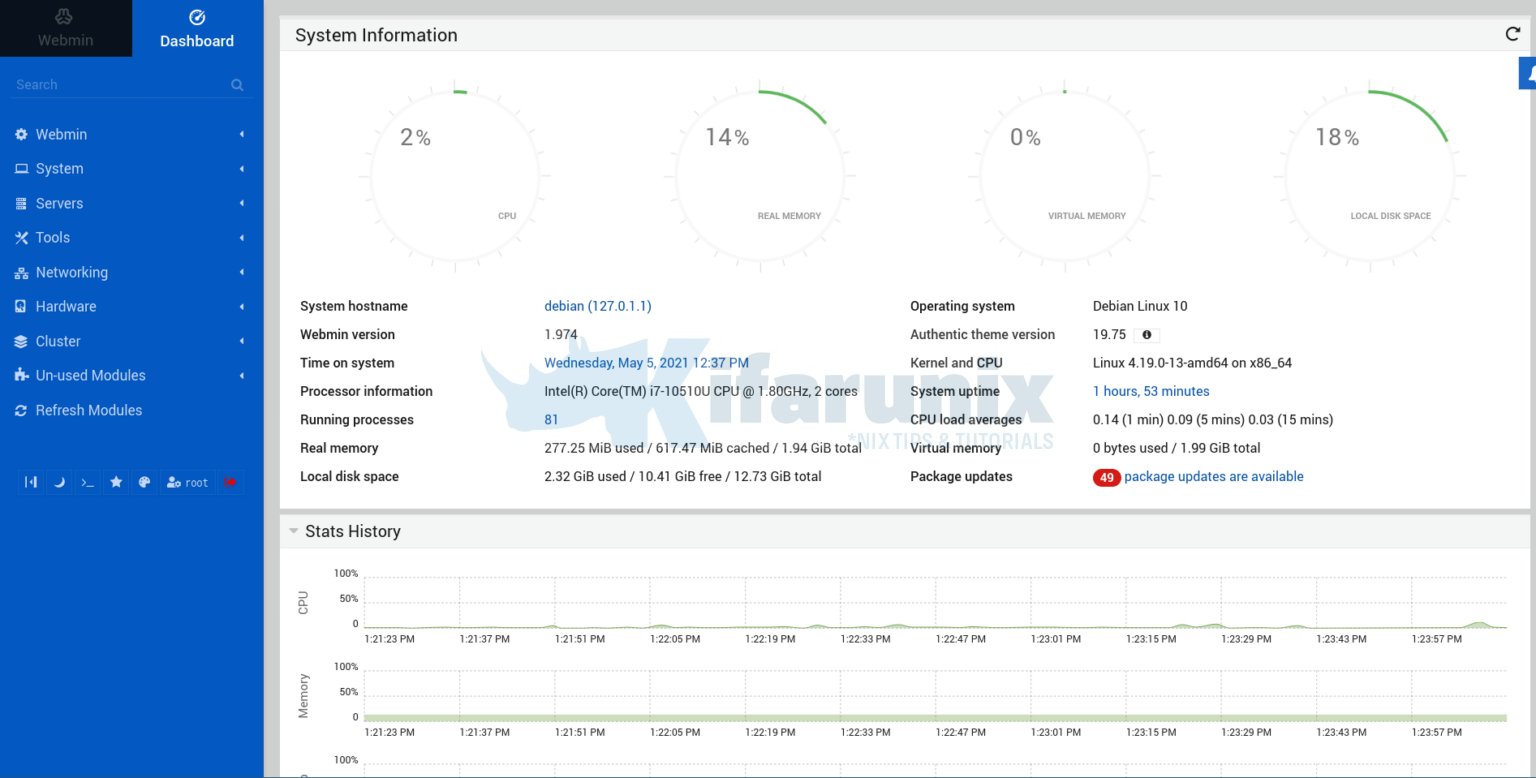The height and width of the screenshot is (778, 1536).
Task: Click the star favorites icon
Action: (x=115, y=482)
